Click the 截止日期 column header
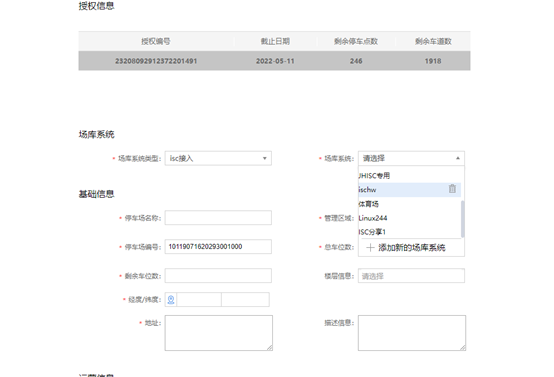This screenshot has width=554, height=377. tap(275, 41)
